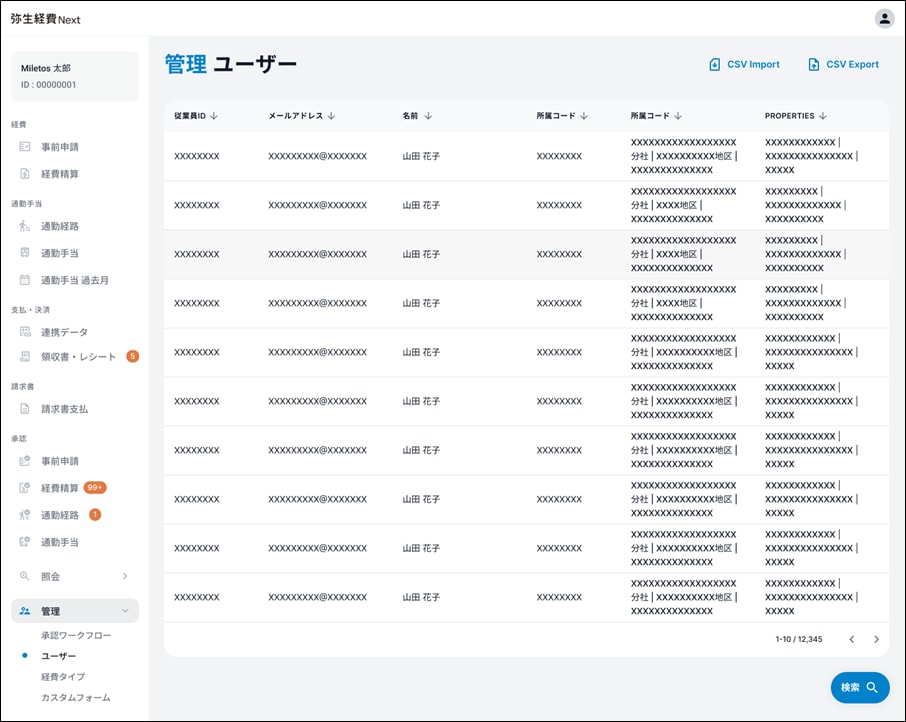Screen dimensions: 906x722
Task: Go to the next page of users
Action: (876, 639)
